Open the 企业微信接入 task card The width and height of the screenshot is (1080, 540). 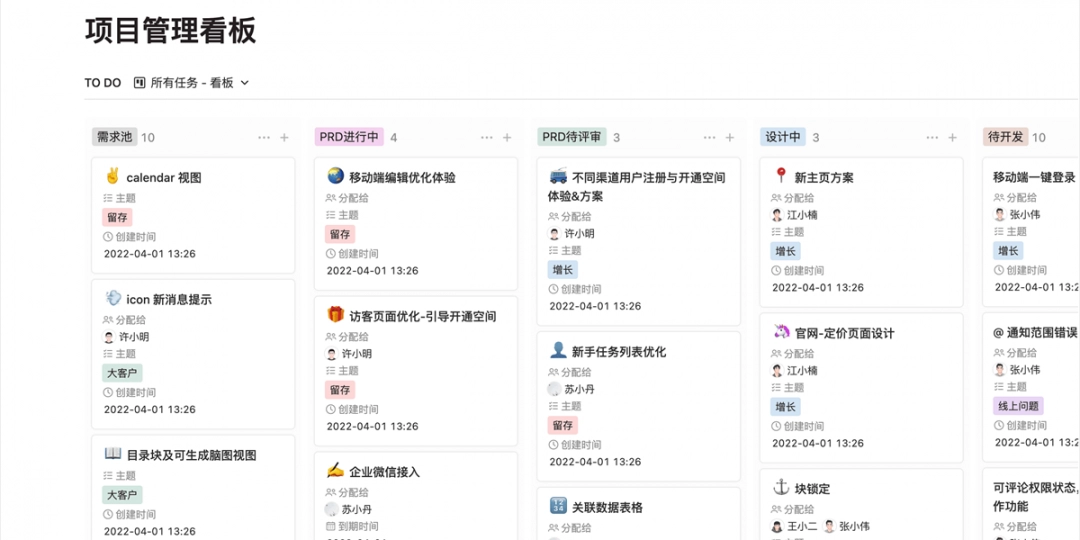(x=384, y=472)
